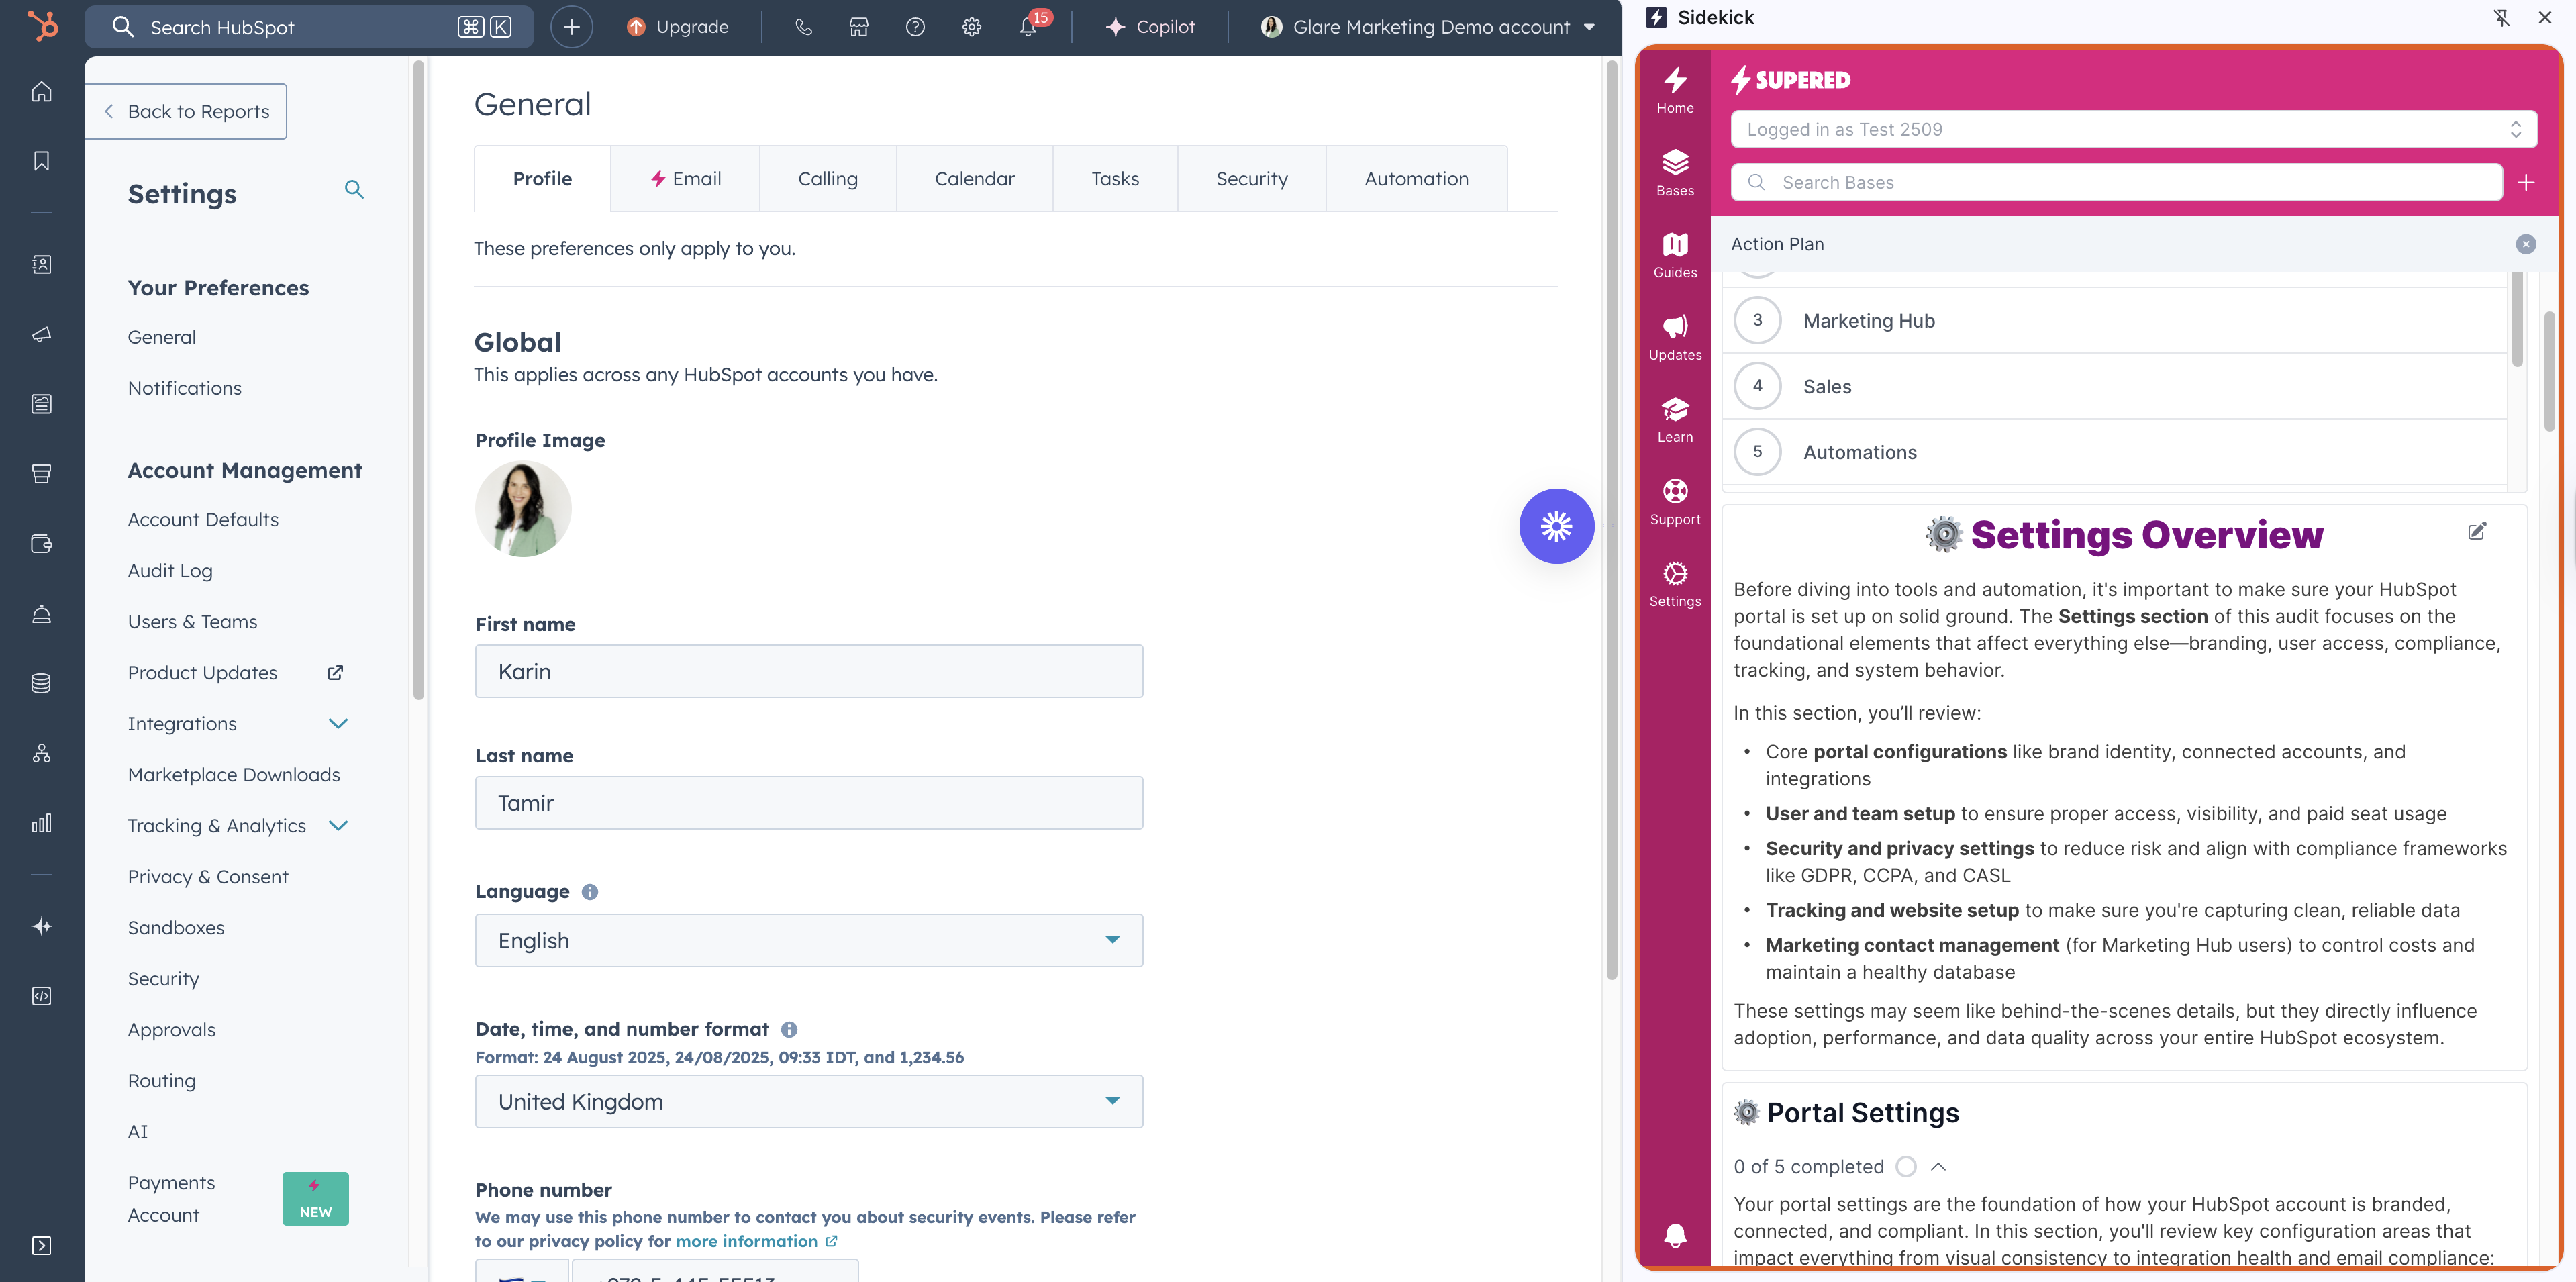The width and height of the screenshot is (2576, 1282).
Task: Click the plus create button in top bar
Action: [x=571, y=27]
